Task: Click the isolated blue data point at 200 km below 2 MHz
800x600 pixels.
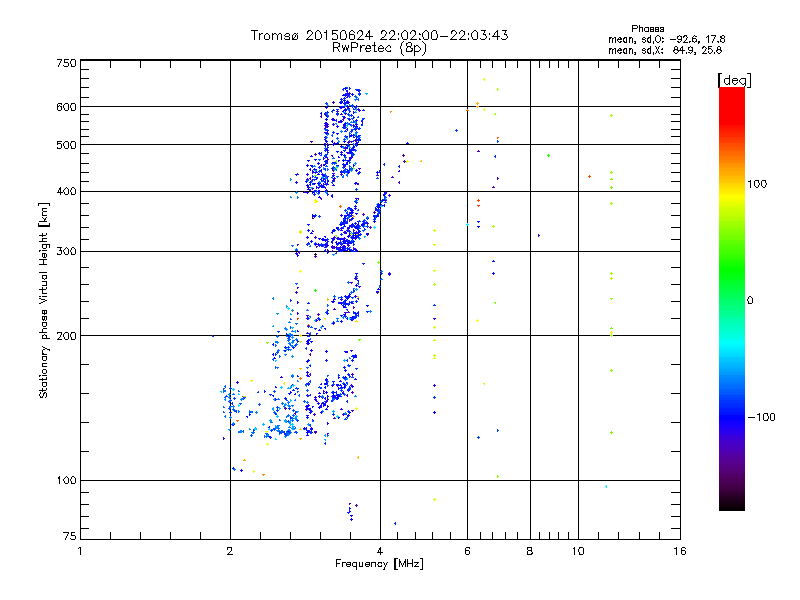Action: pos(213,336)
